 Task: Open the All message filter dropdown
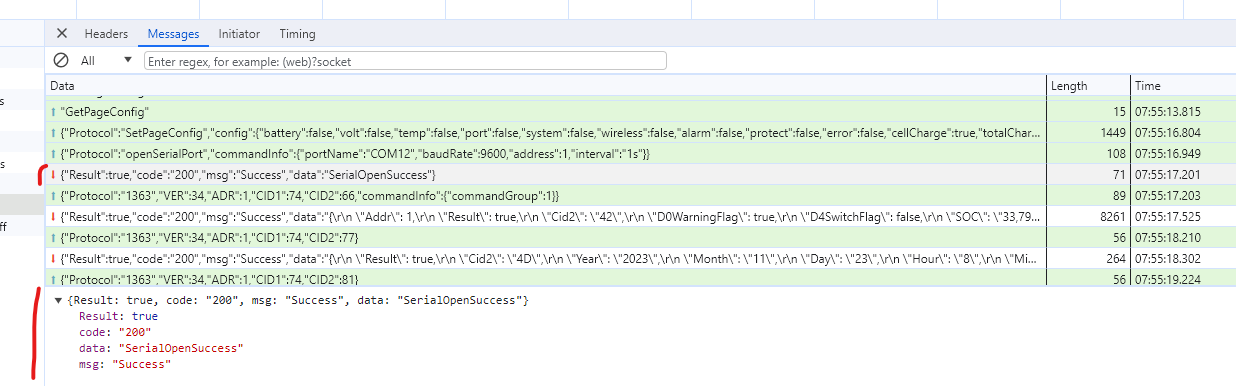pyautogui.click(x=106, y=60)
